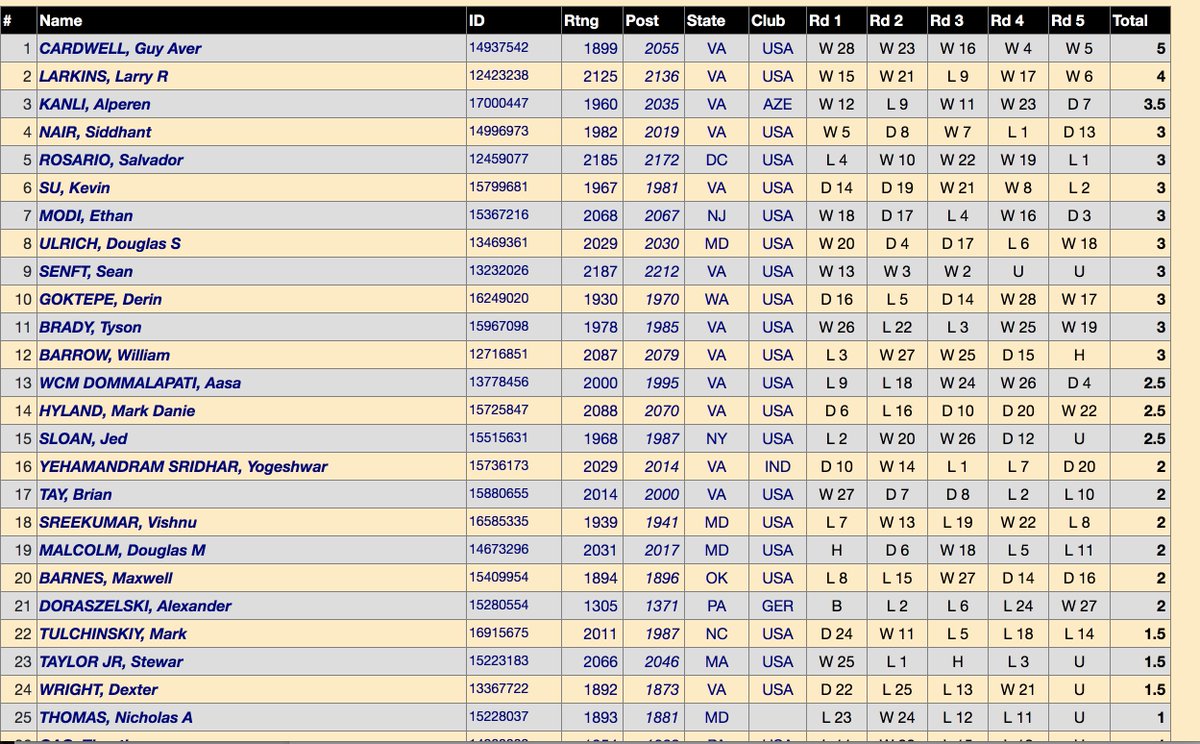Select the Rd 1 column header

(824, 20)
